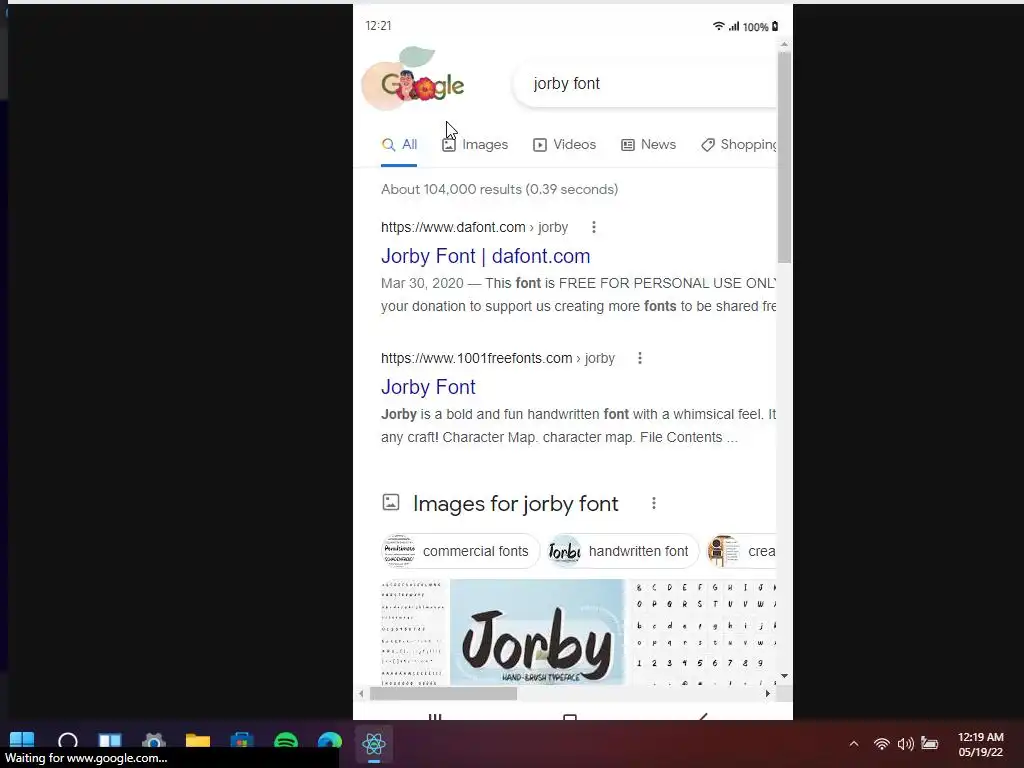Viewport: 1024px width, 768px height.
Task: Open the 1001freefonts Jorby Font result
Action: pyautogui.click(x=428, y=387)
